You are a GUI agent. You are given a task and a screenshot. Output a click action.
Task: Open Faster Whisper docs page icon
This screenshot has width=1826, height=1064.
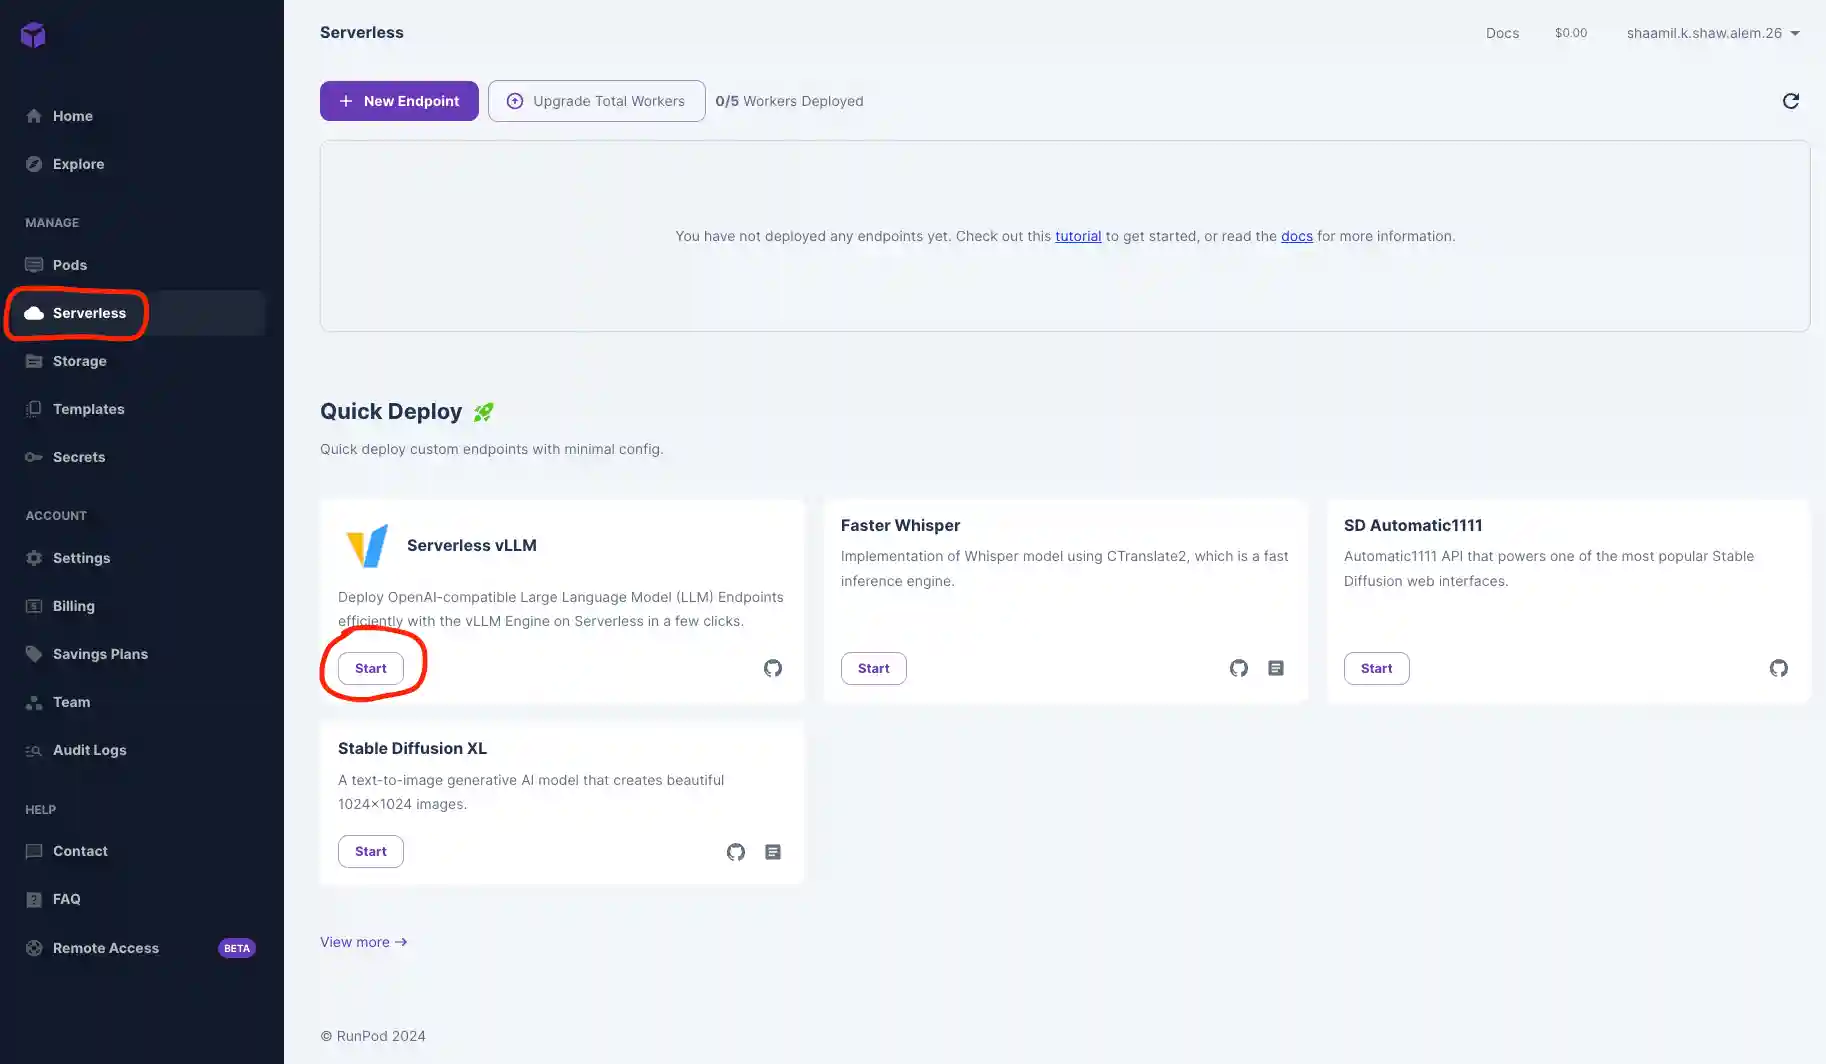pyautogui.click(x=1276, y=668)
